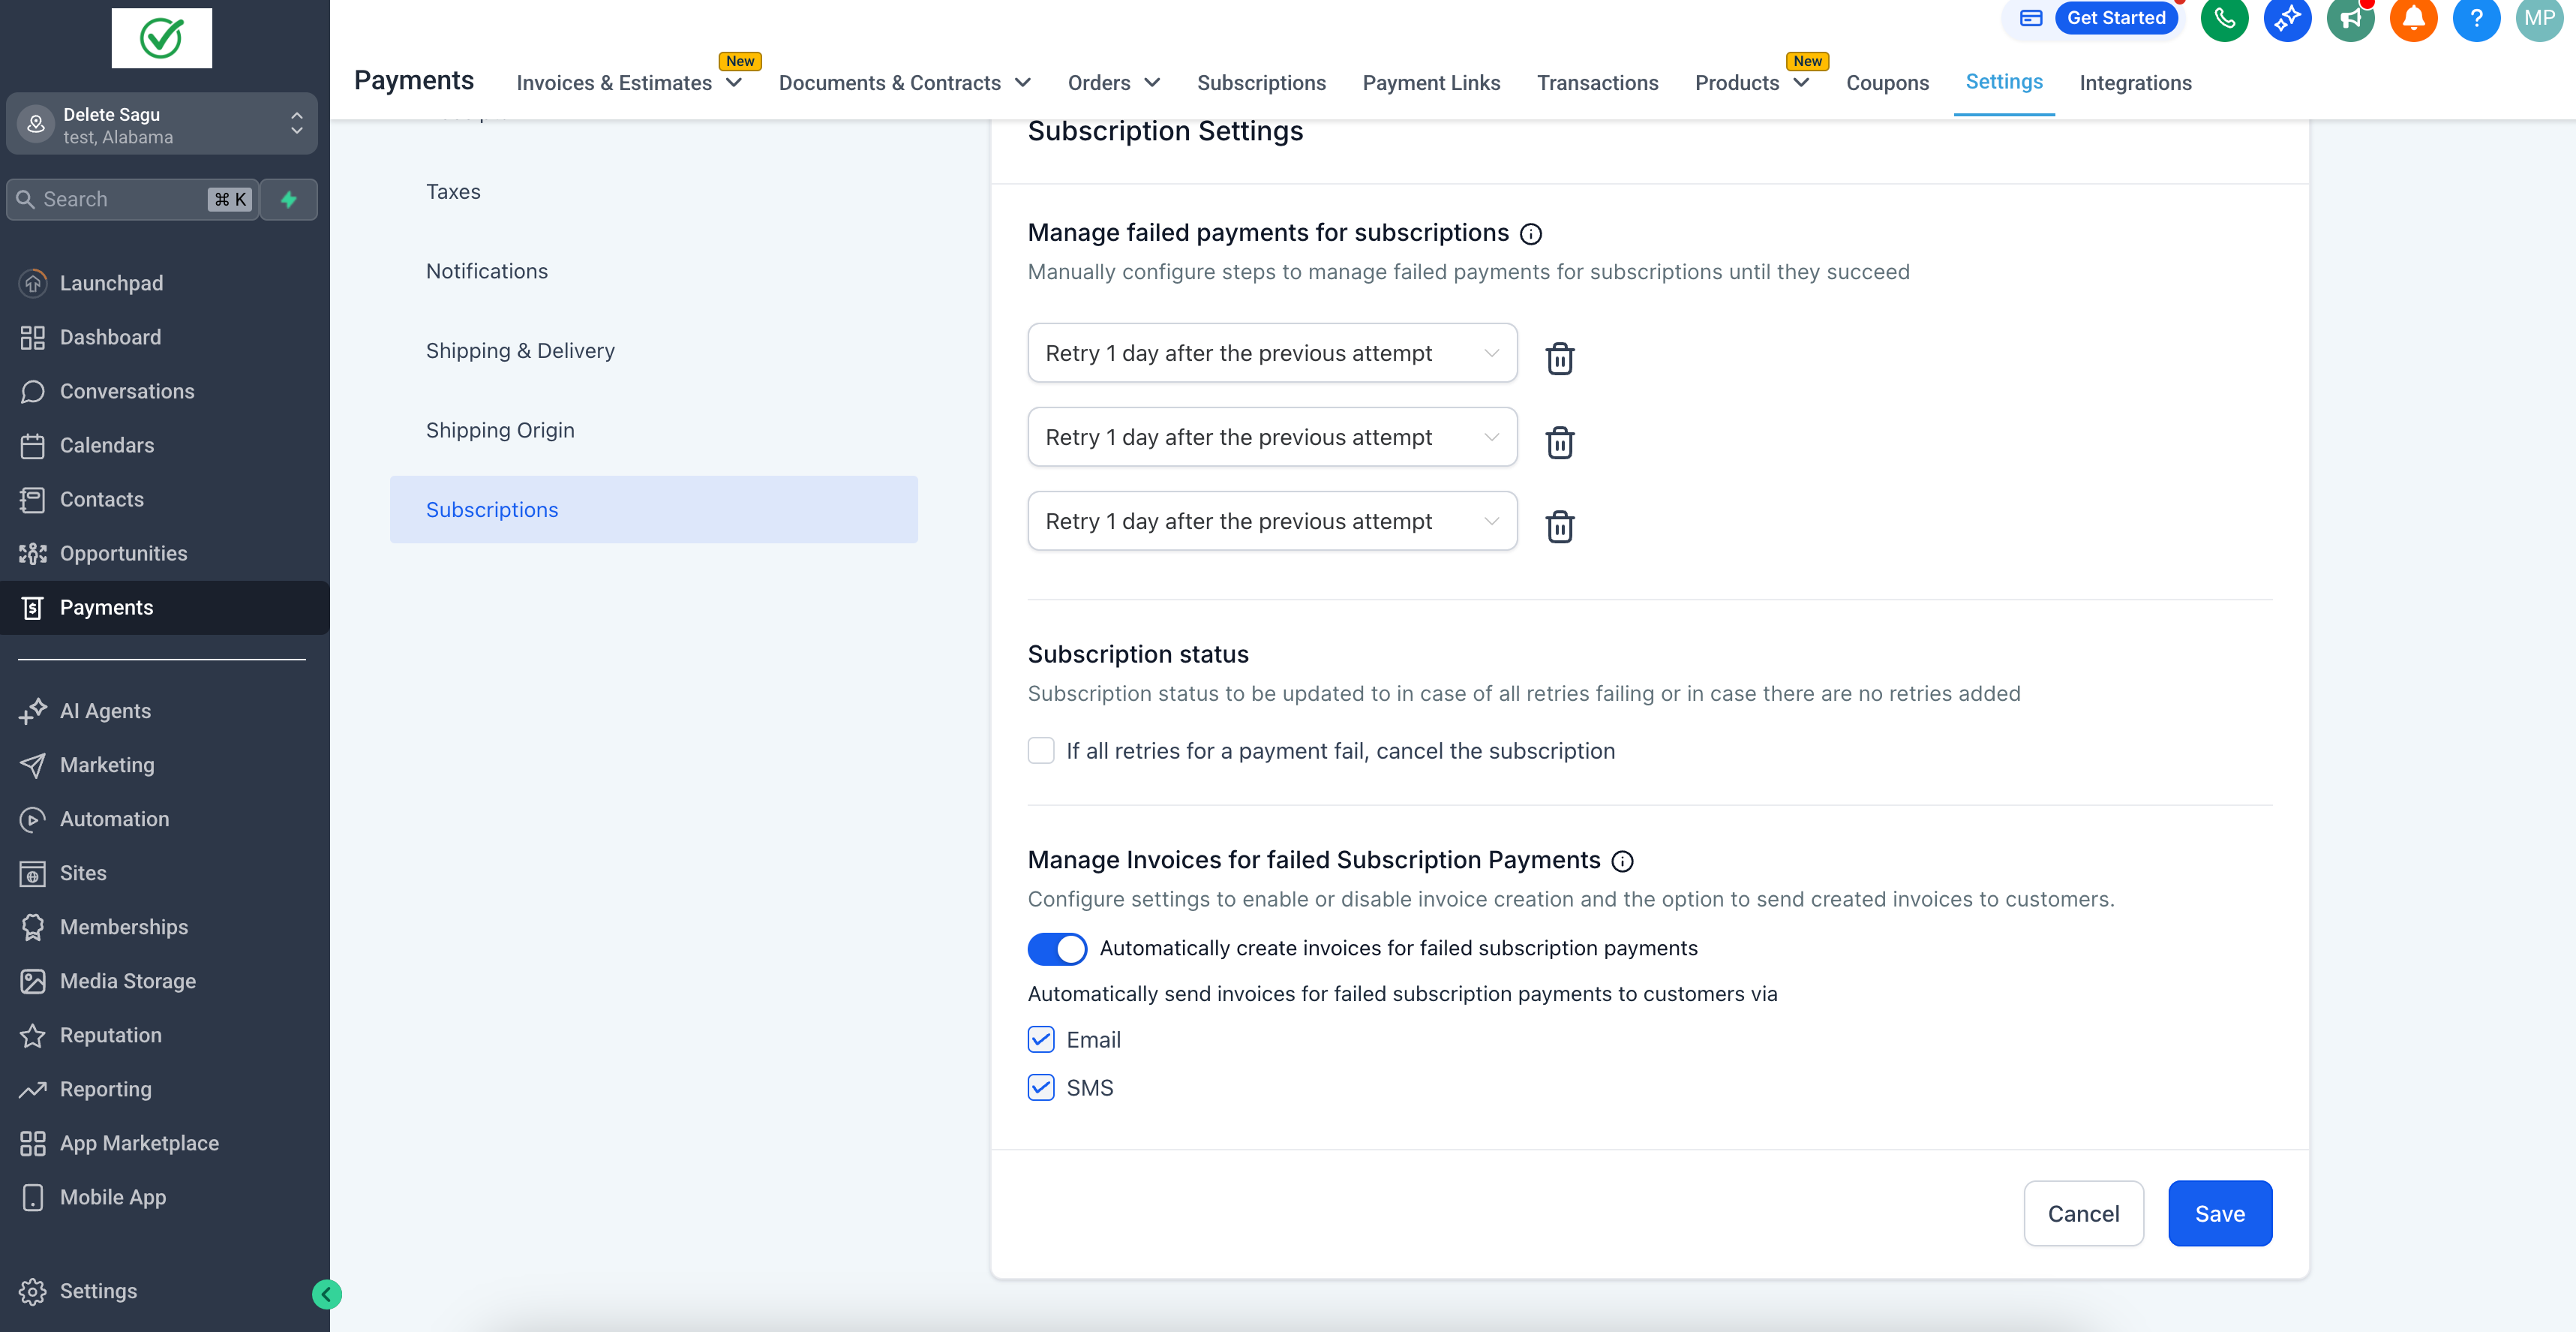This screenshot has height=1332, width=2576.
Task: Toggle automatic invoice creation switch
Action: point(1057,948)
